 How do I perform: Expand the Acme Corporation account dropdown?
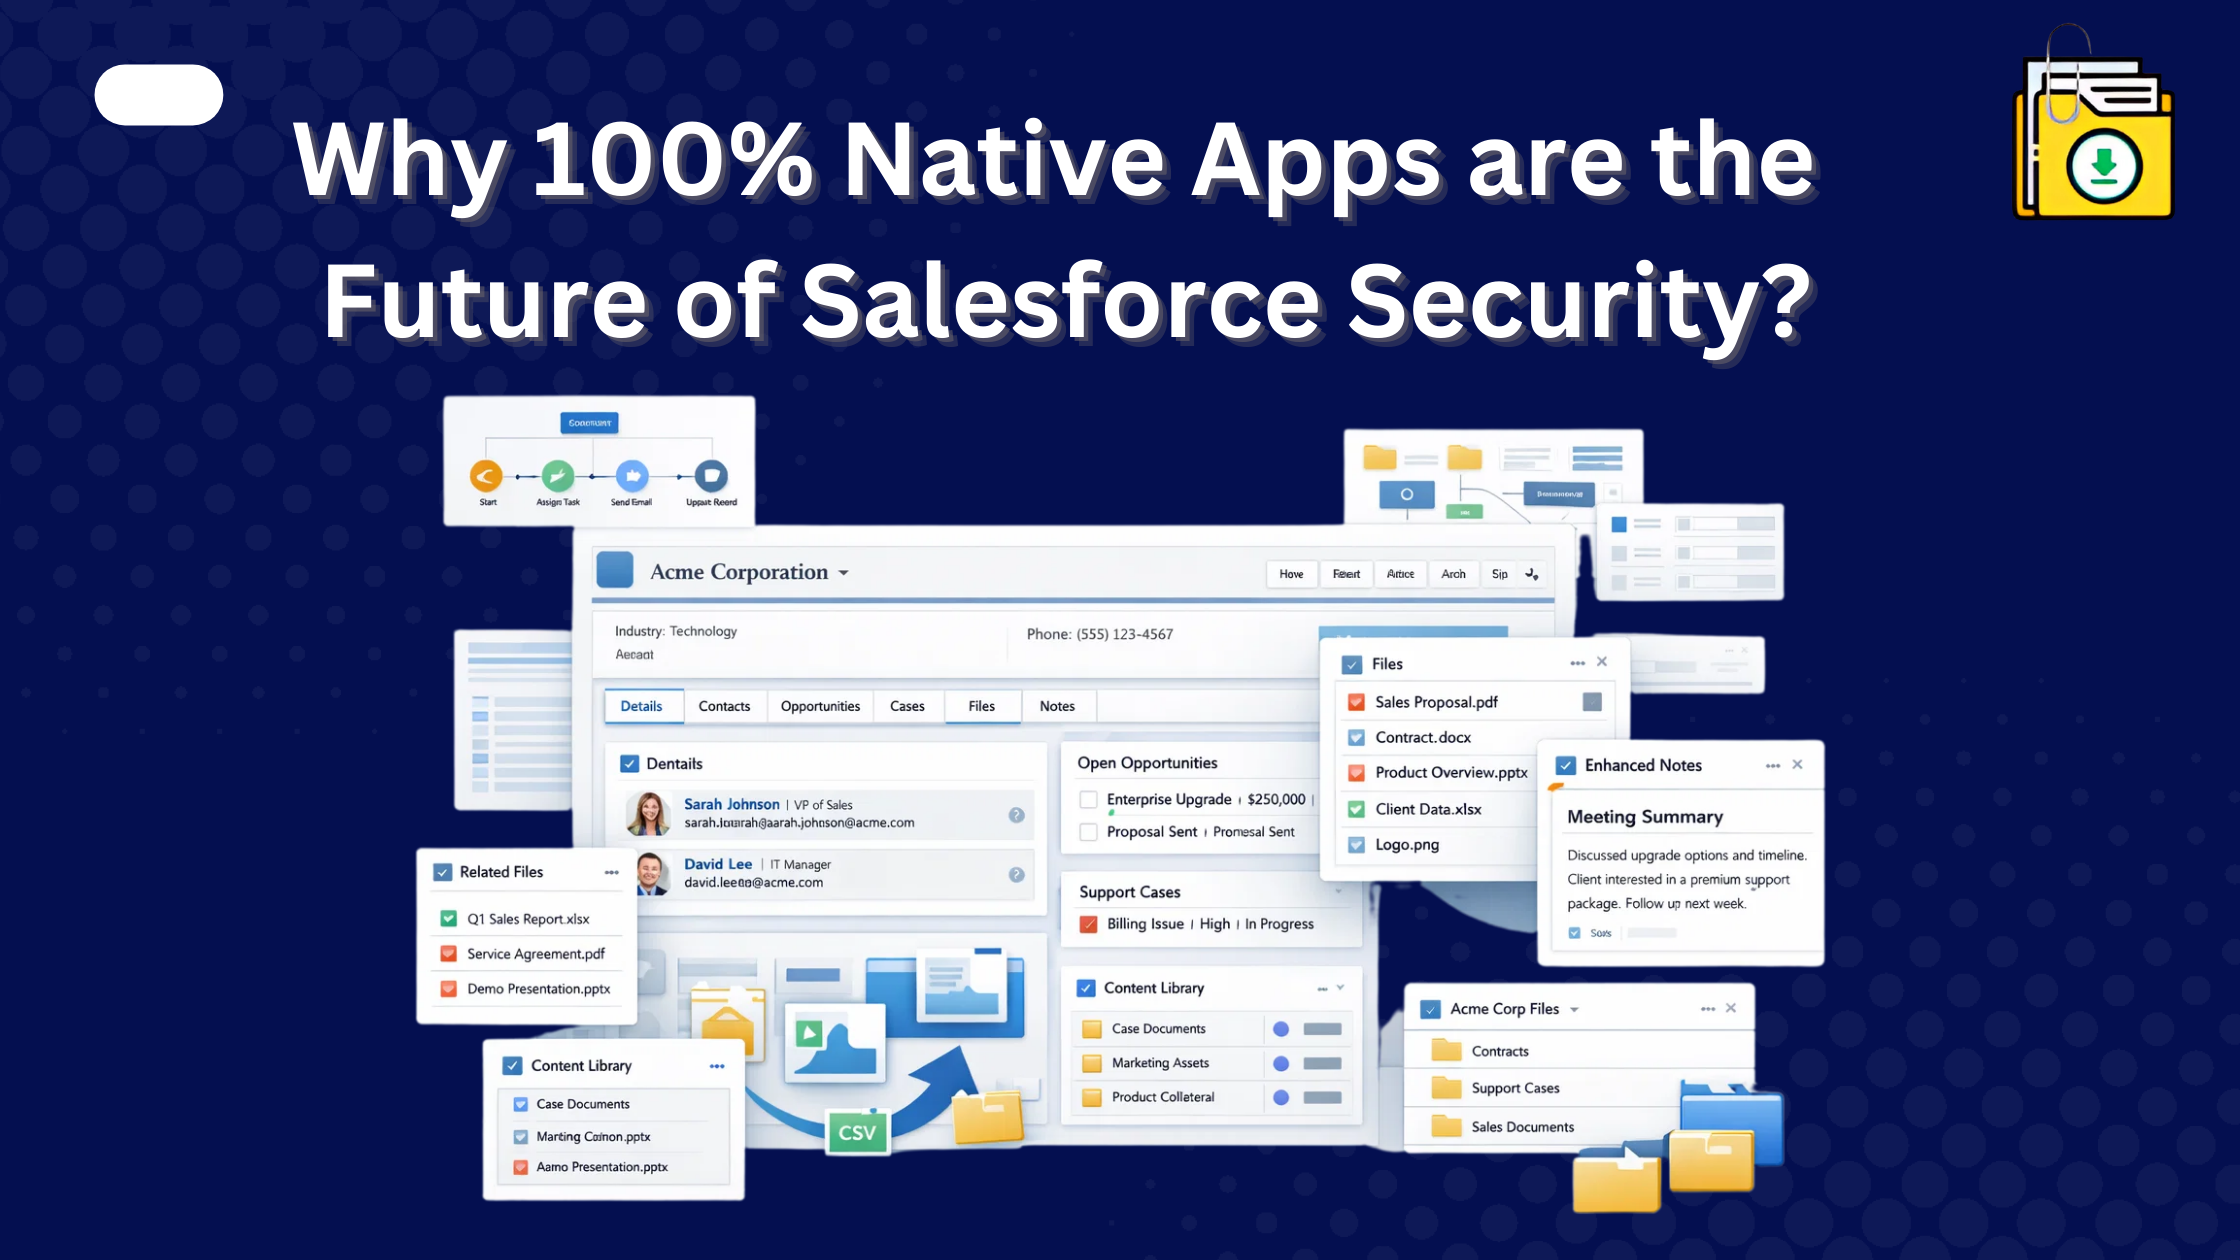(x=843, y=573)
